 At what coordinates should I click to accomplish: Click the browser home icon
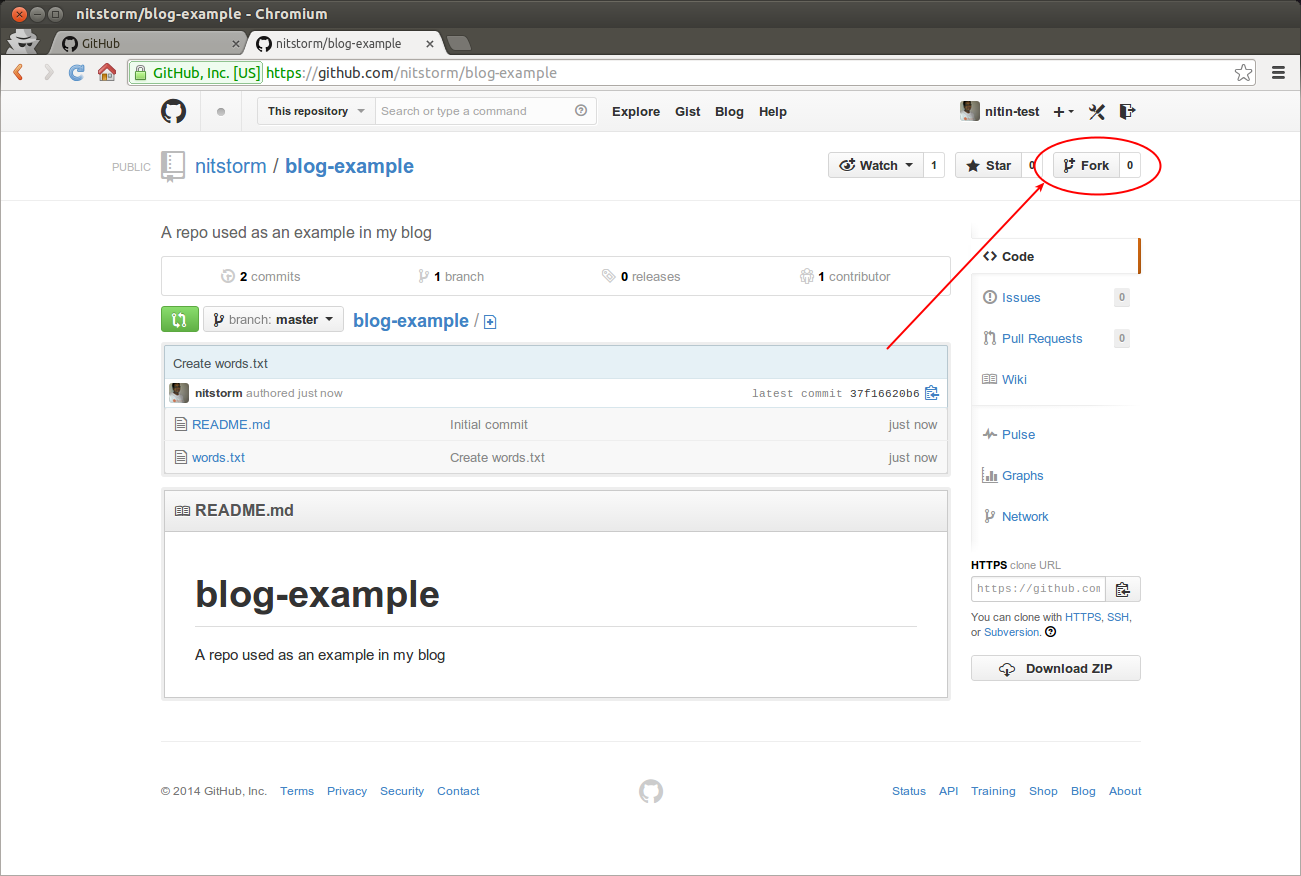tap(107, 72)
